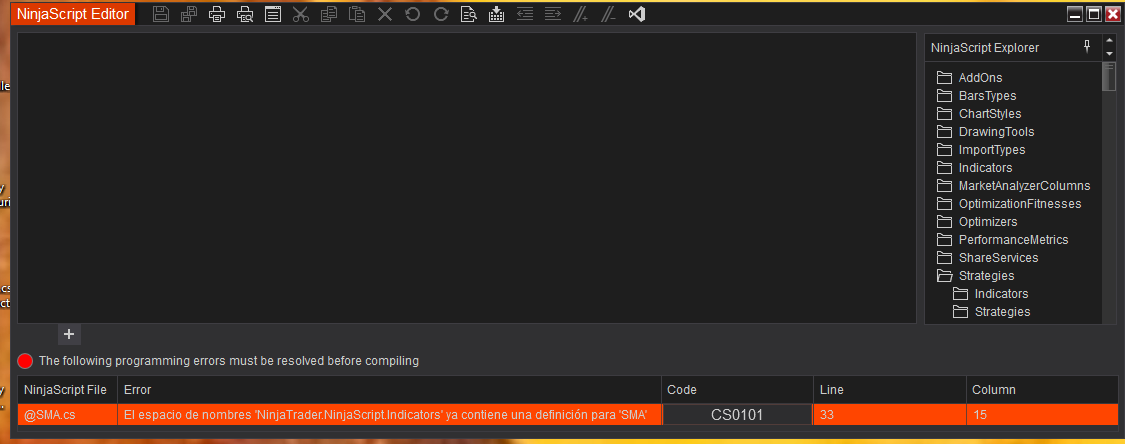Screen dimensions: 1125x444
Task: Open the BarsTypes folder
Action: [x=976, y=95]
